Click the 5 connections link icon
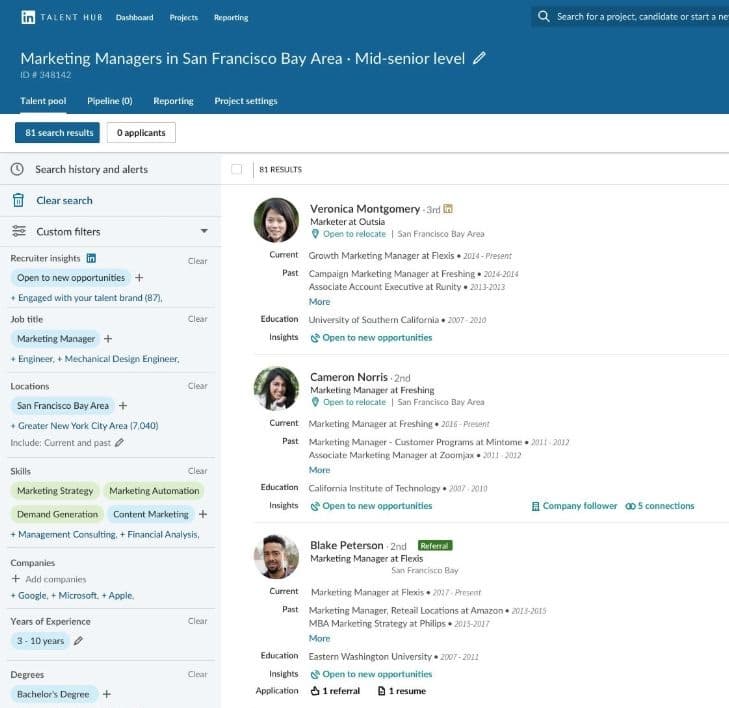This screenshot has height=708, width=729. pyautogui.click(x=630, y=506)
